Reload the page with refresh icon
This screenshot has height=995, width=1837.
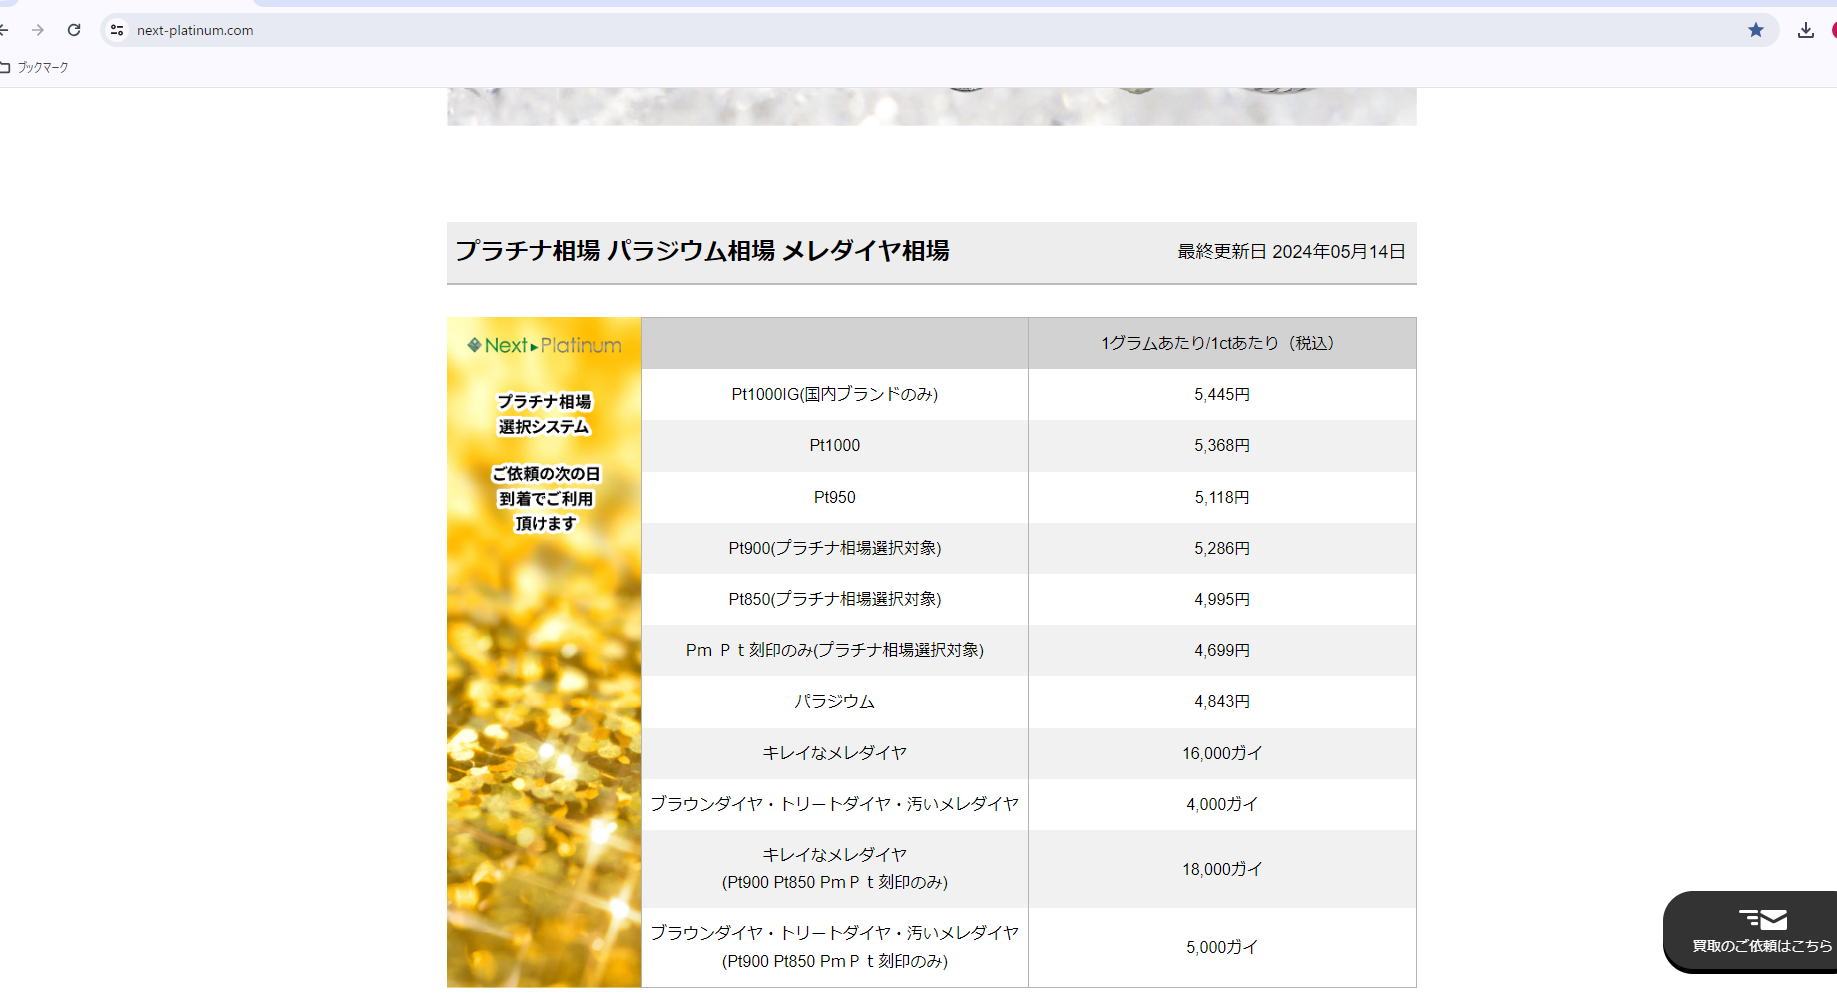pyautogui.click(x=74, y=30)
